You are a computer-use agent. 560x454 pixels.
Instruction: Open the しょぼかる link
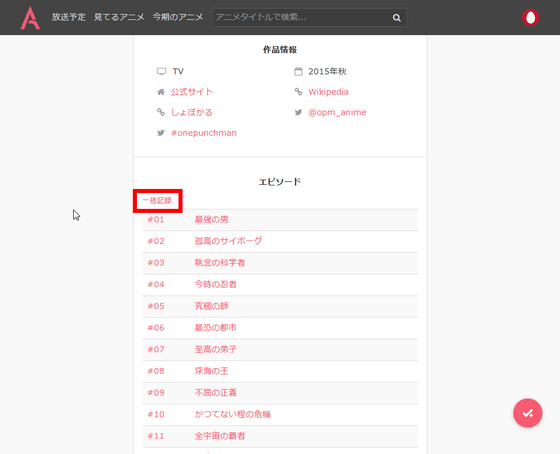pyautogui.click(x=191, y=113)
